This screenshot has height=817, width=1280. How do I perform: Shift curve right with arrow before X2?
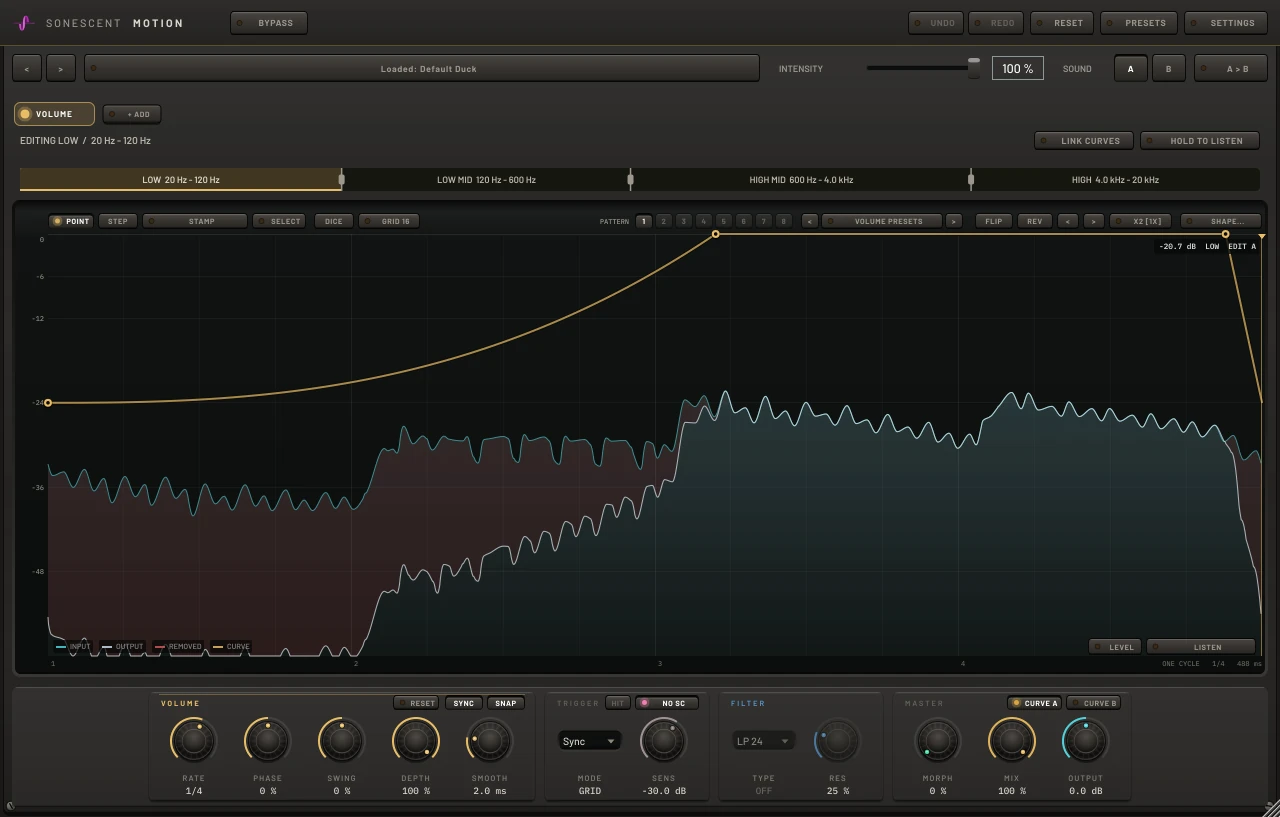pos(1093,221)
